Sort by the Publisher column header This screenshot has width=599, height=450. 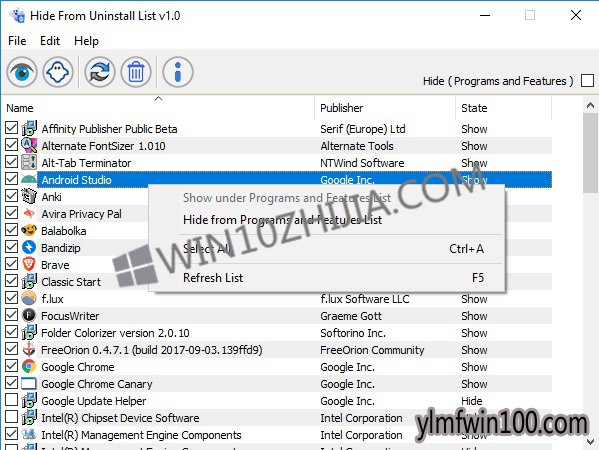(385, 108)
